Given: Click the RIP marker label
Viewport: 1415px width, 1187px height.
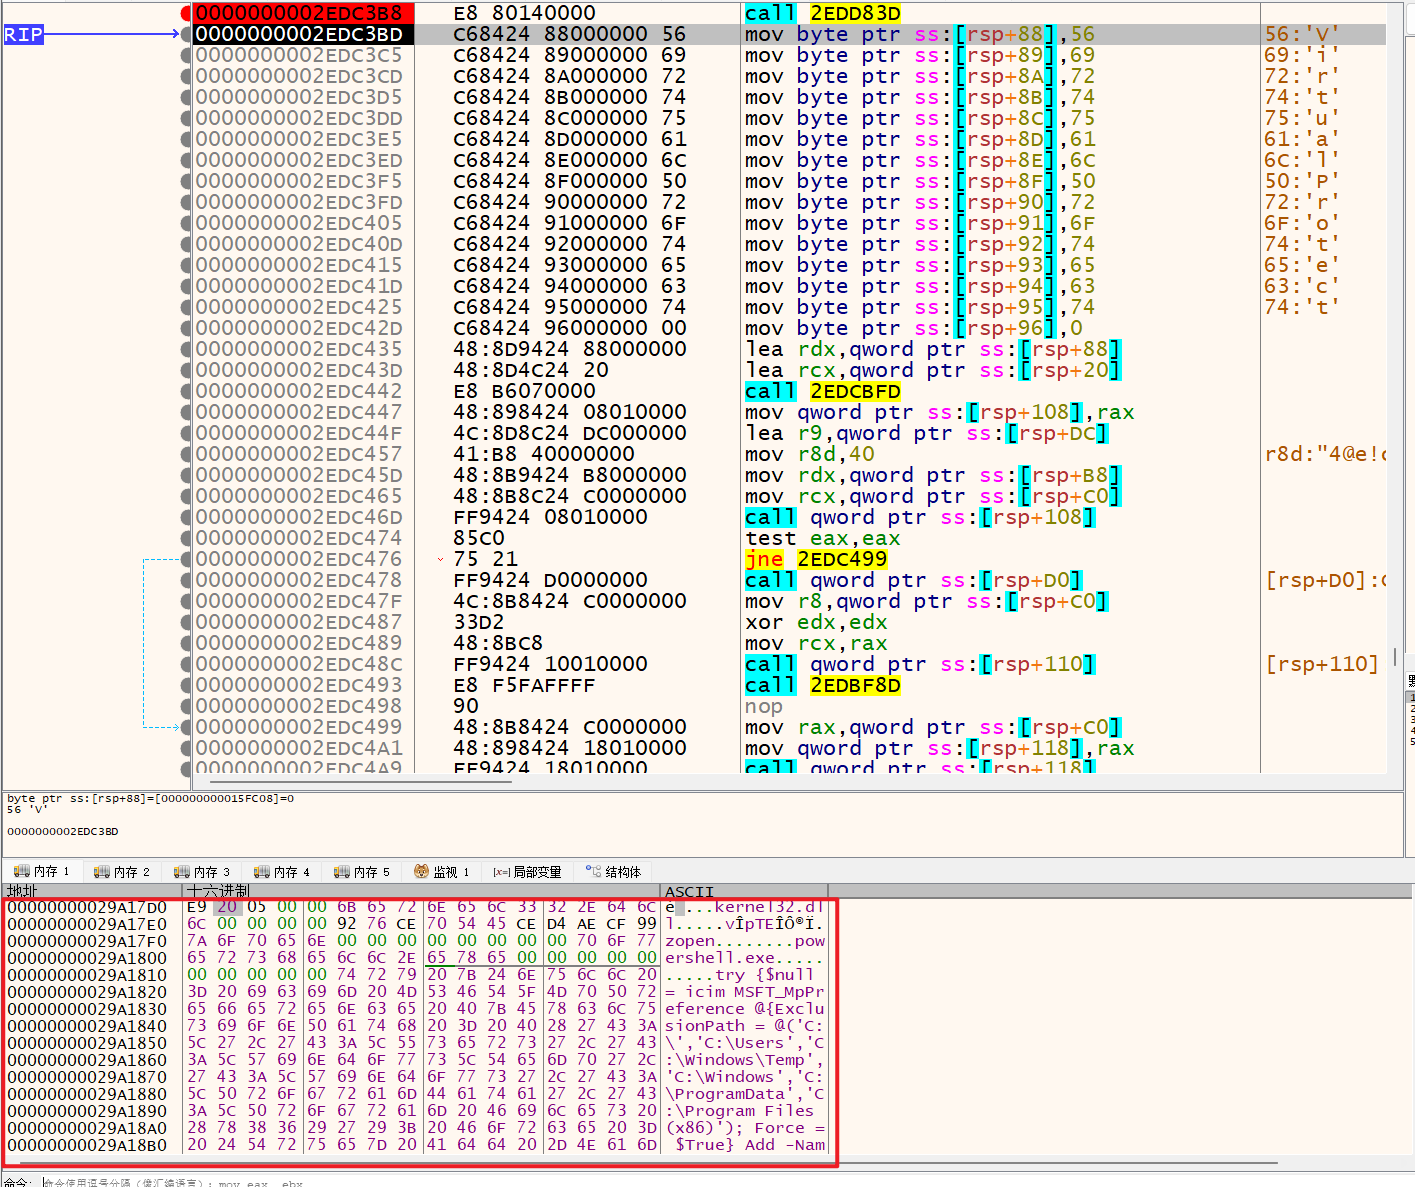Looking at the screenshot, I should point(23,34).
